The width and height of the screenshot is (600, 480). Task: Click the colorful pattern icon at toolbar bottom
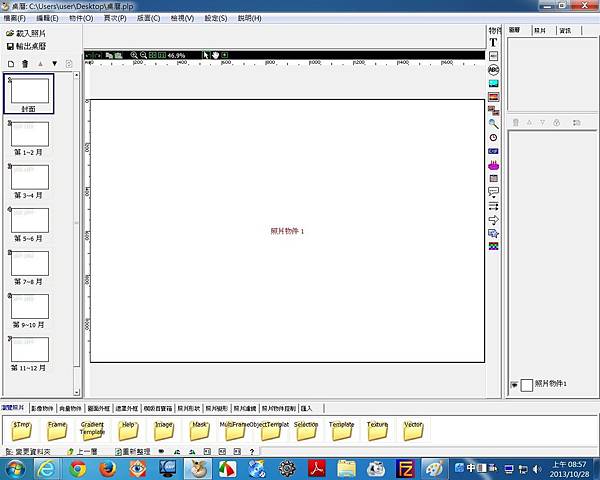[494, 246]
